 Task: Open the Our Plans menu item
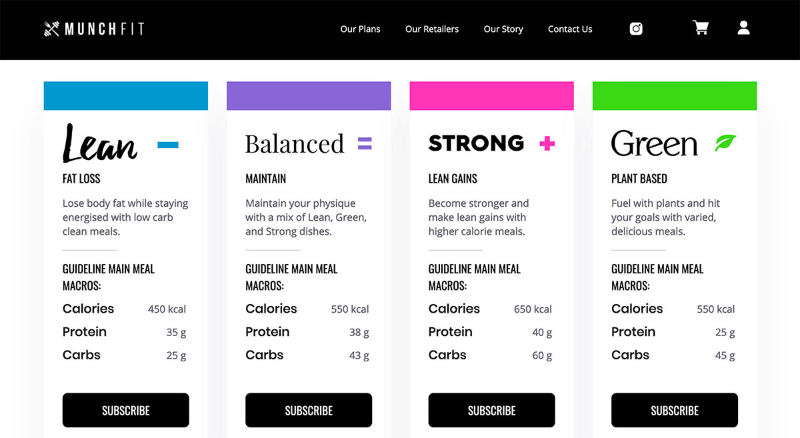coord(360,29)
